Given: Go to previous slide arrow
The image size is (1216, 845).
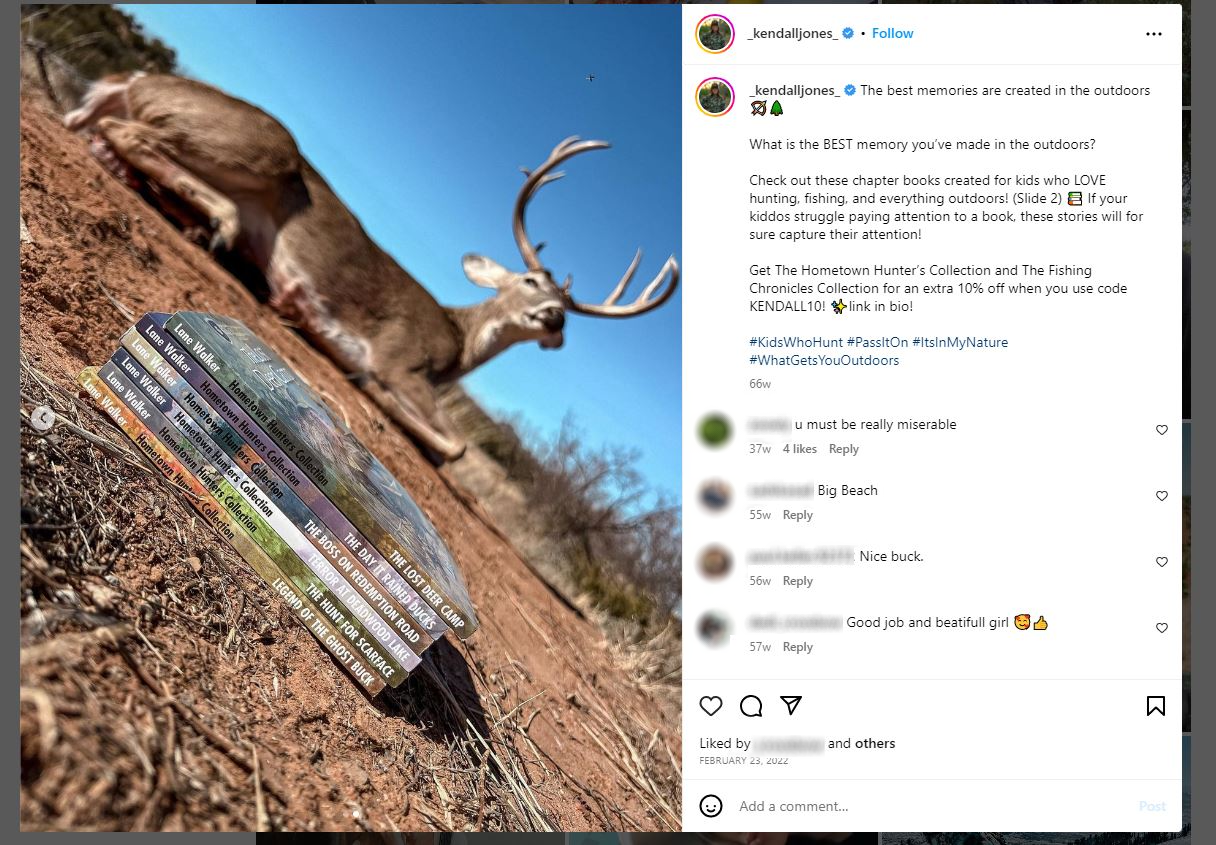Looking at the screenshot, I should pos(42,418).
